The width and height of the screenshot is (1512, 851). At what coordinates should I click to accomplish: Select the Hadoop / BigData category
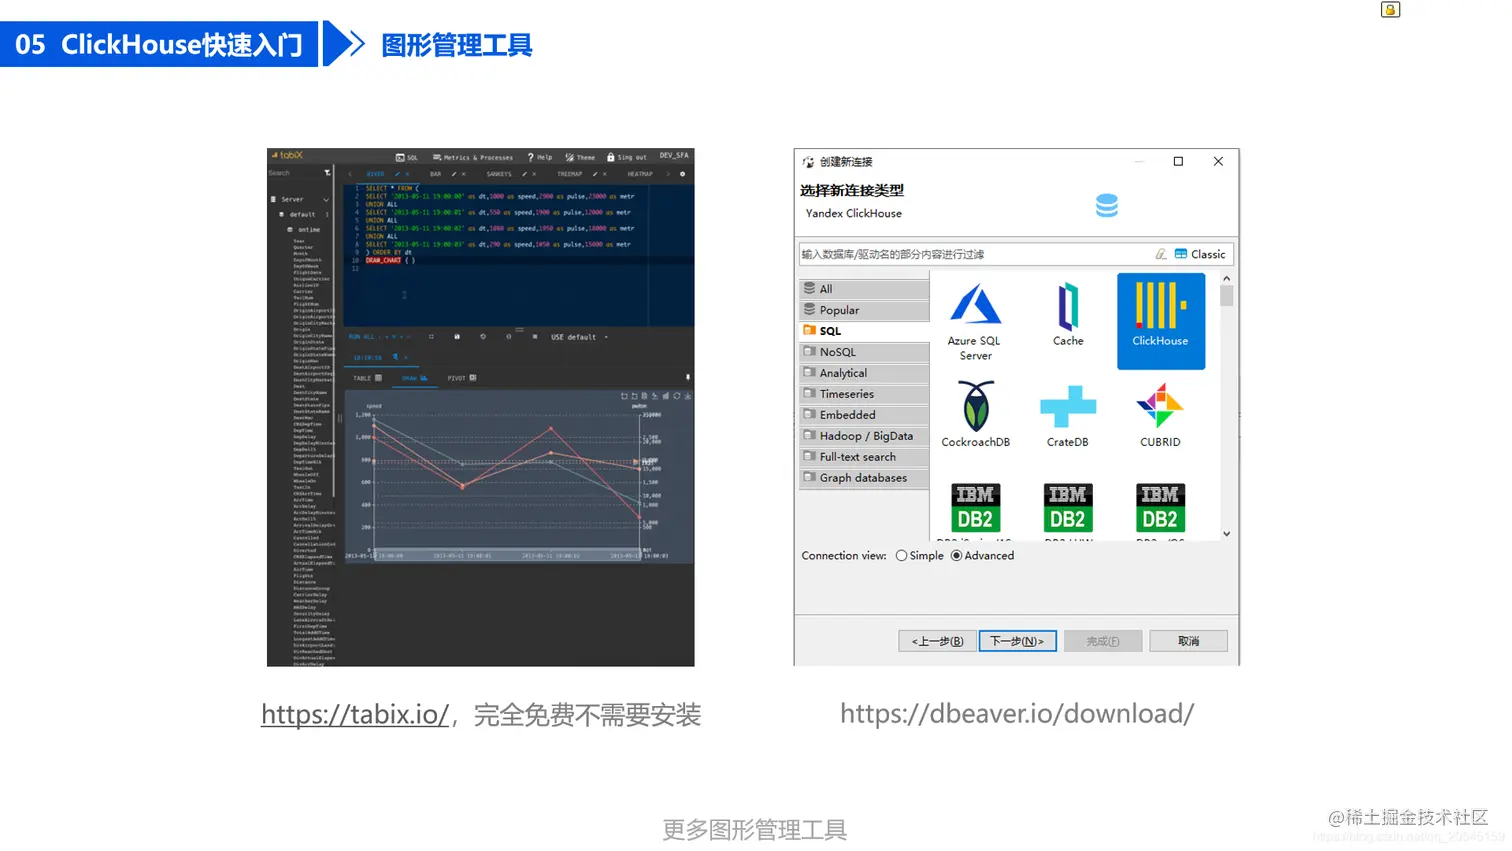[864, 436]
